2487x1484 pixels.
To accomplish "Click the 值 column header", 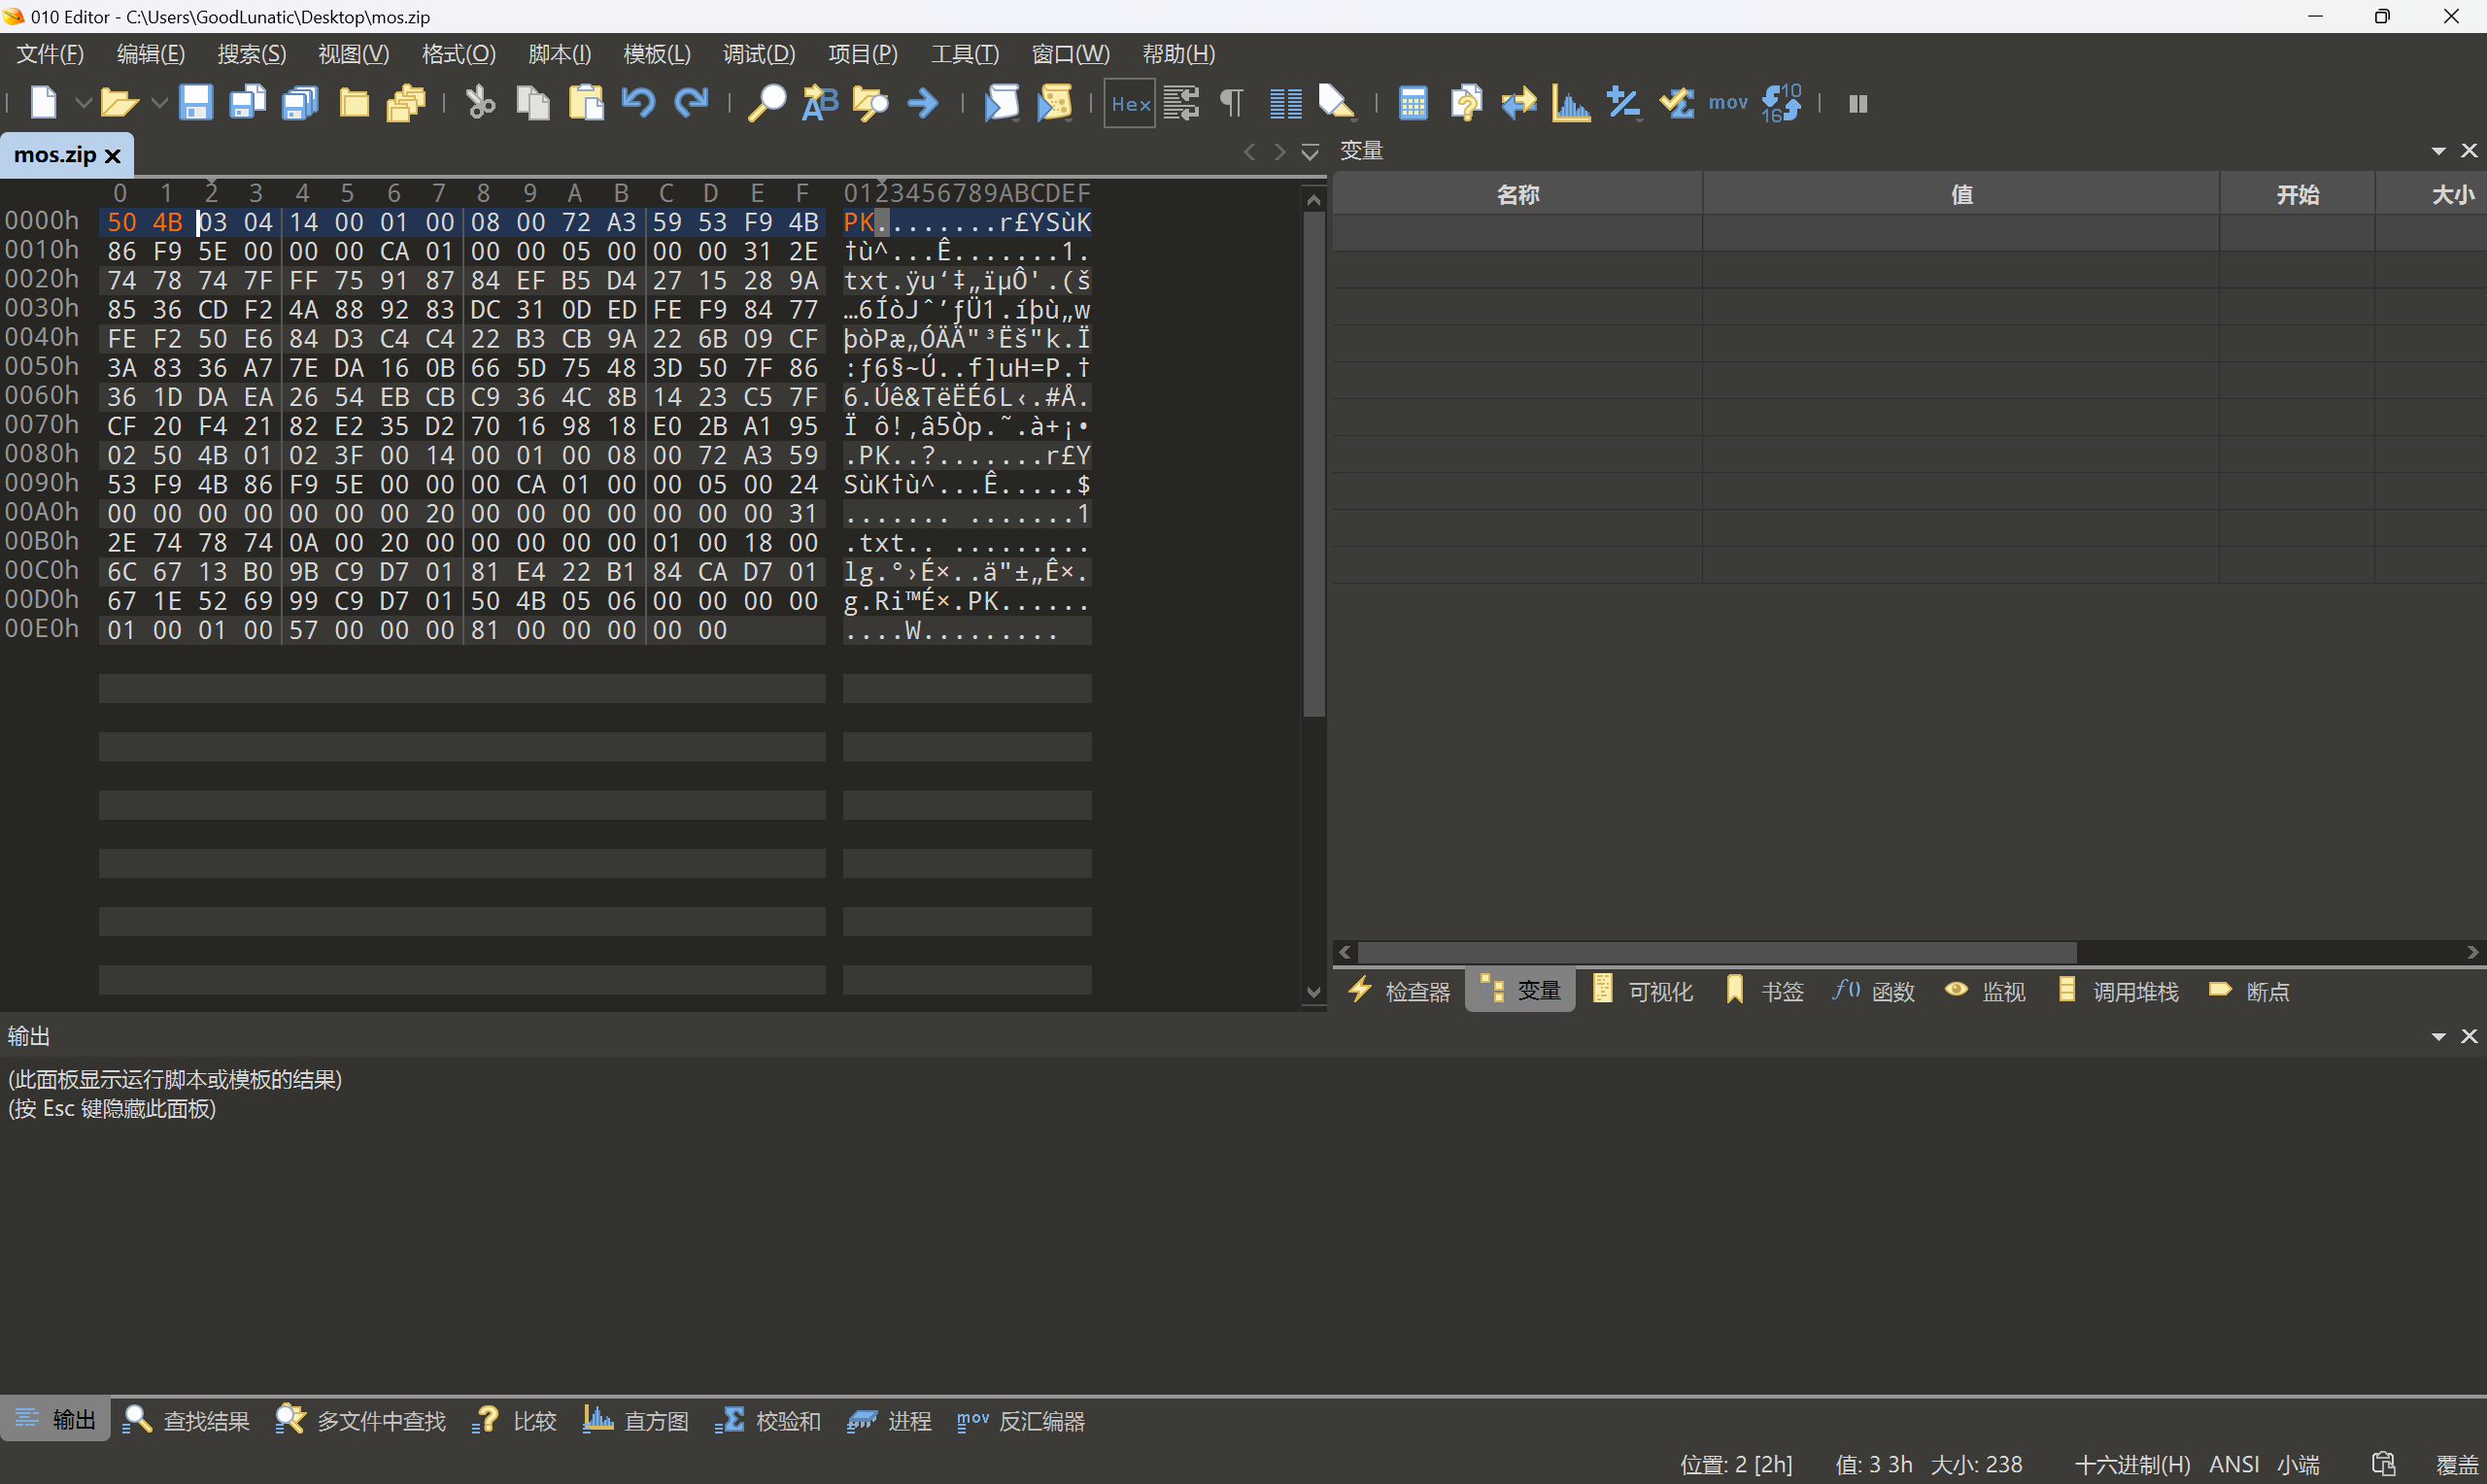I will (1961, 194).
